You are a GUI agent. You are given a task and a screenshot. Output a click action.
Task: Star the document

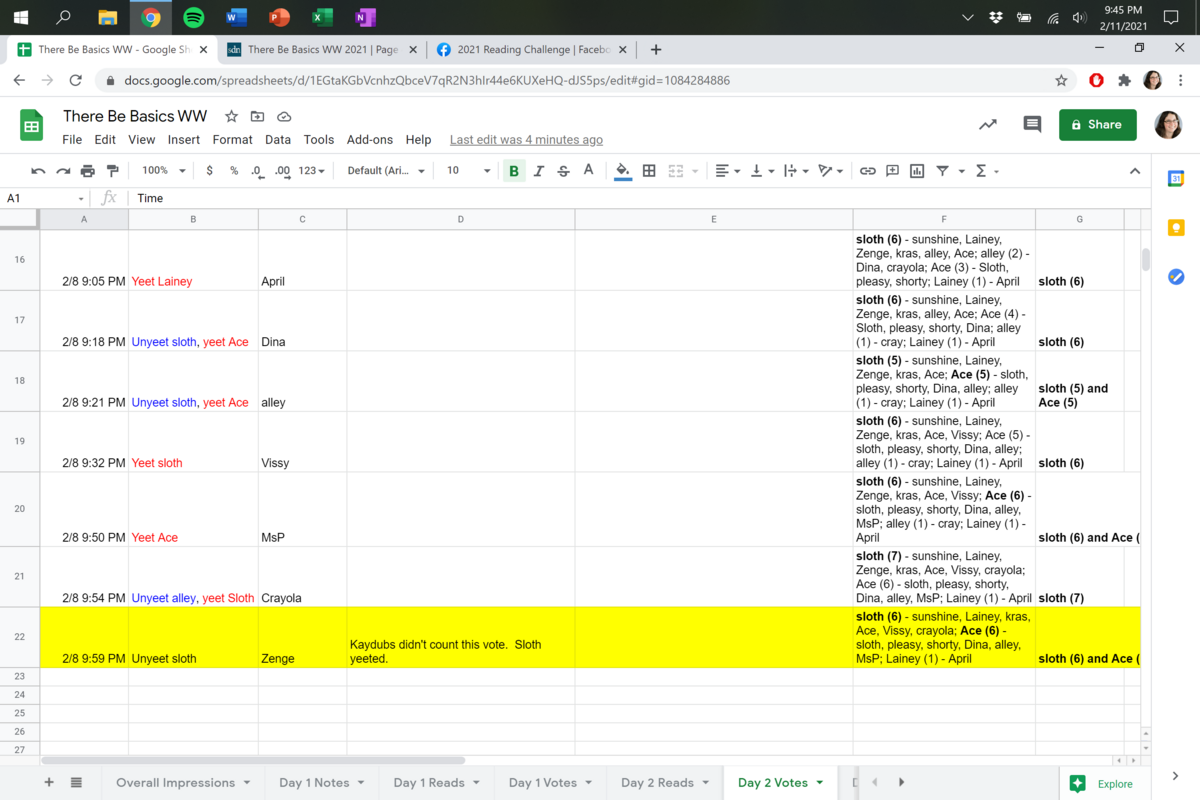click(x=231, y=116)
